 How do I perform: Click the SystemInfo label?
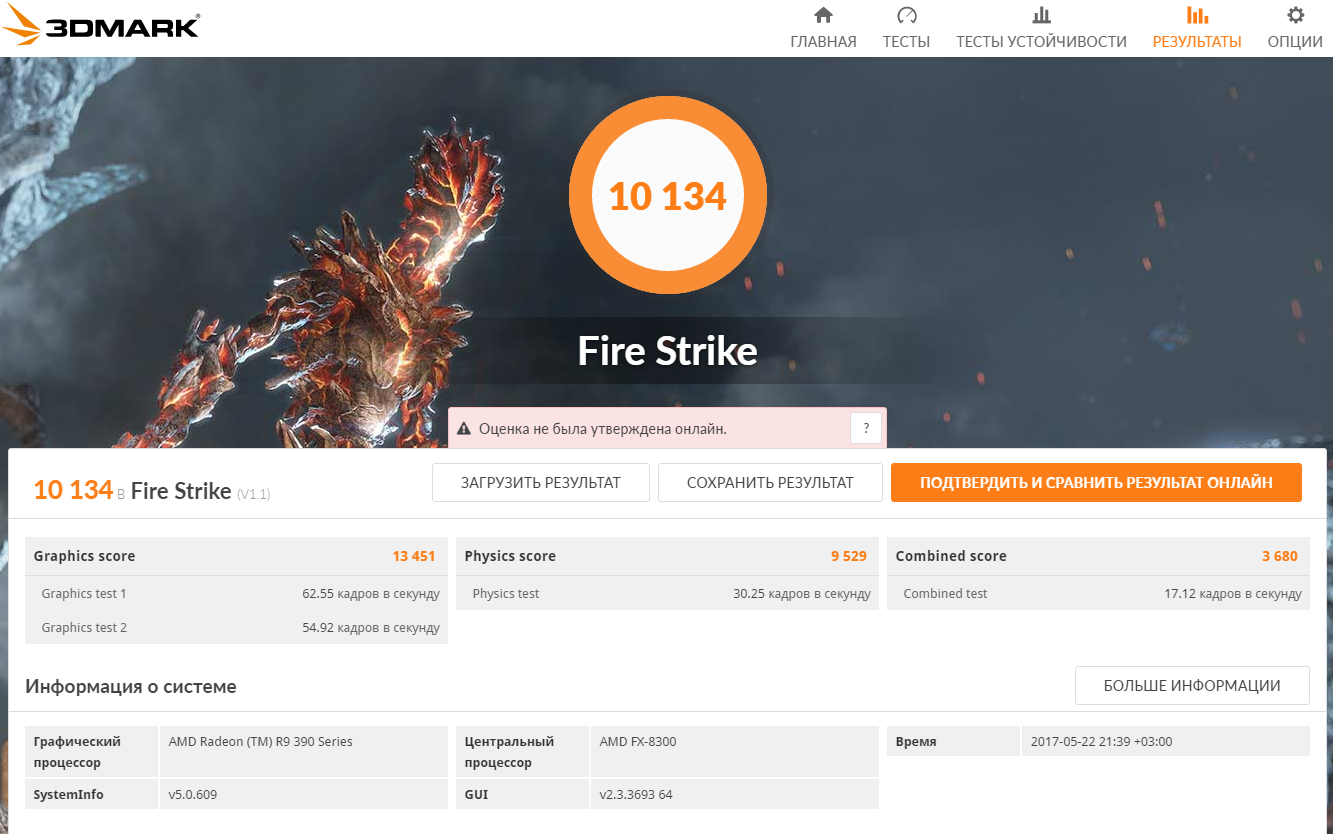68,795
